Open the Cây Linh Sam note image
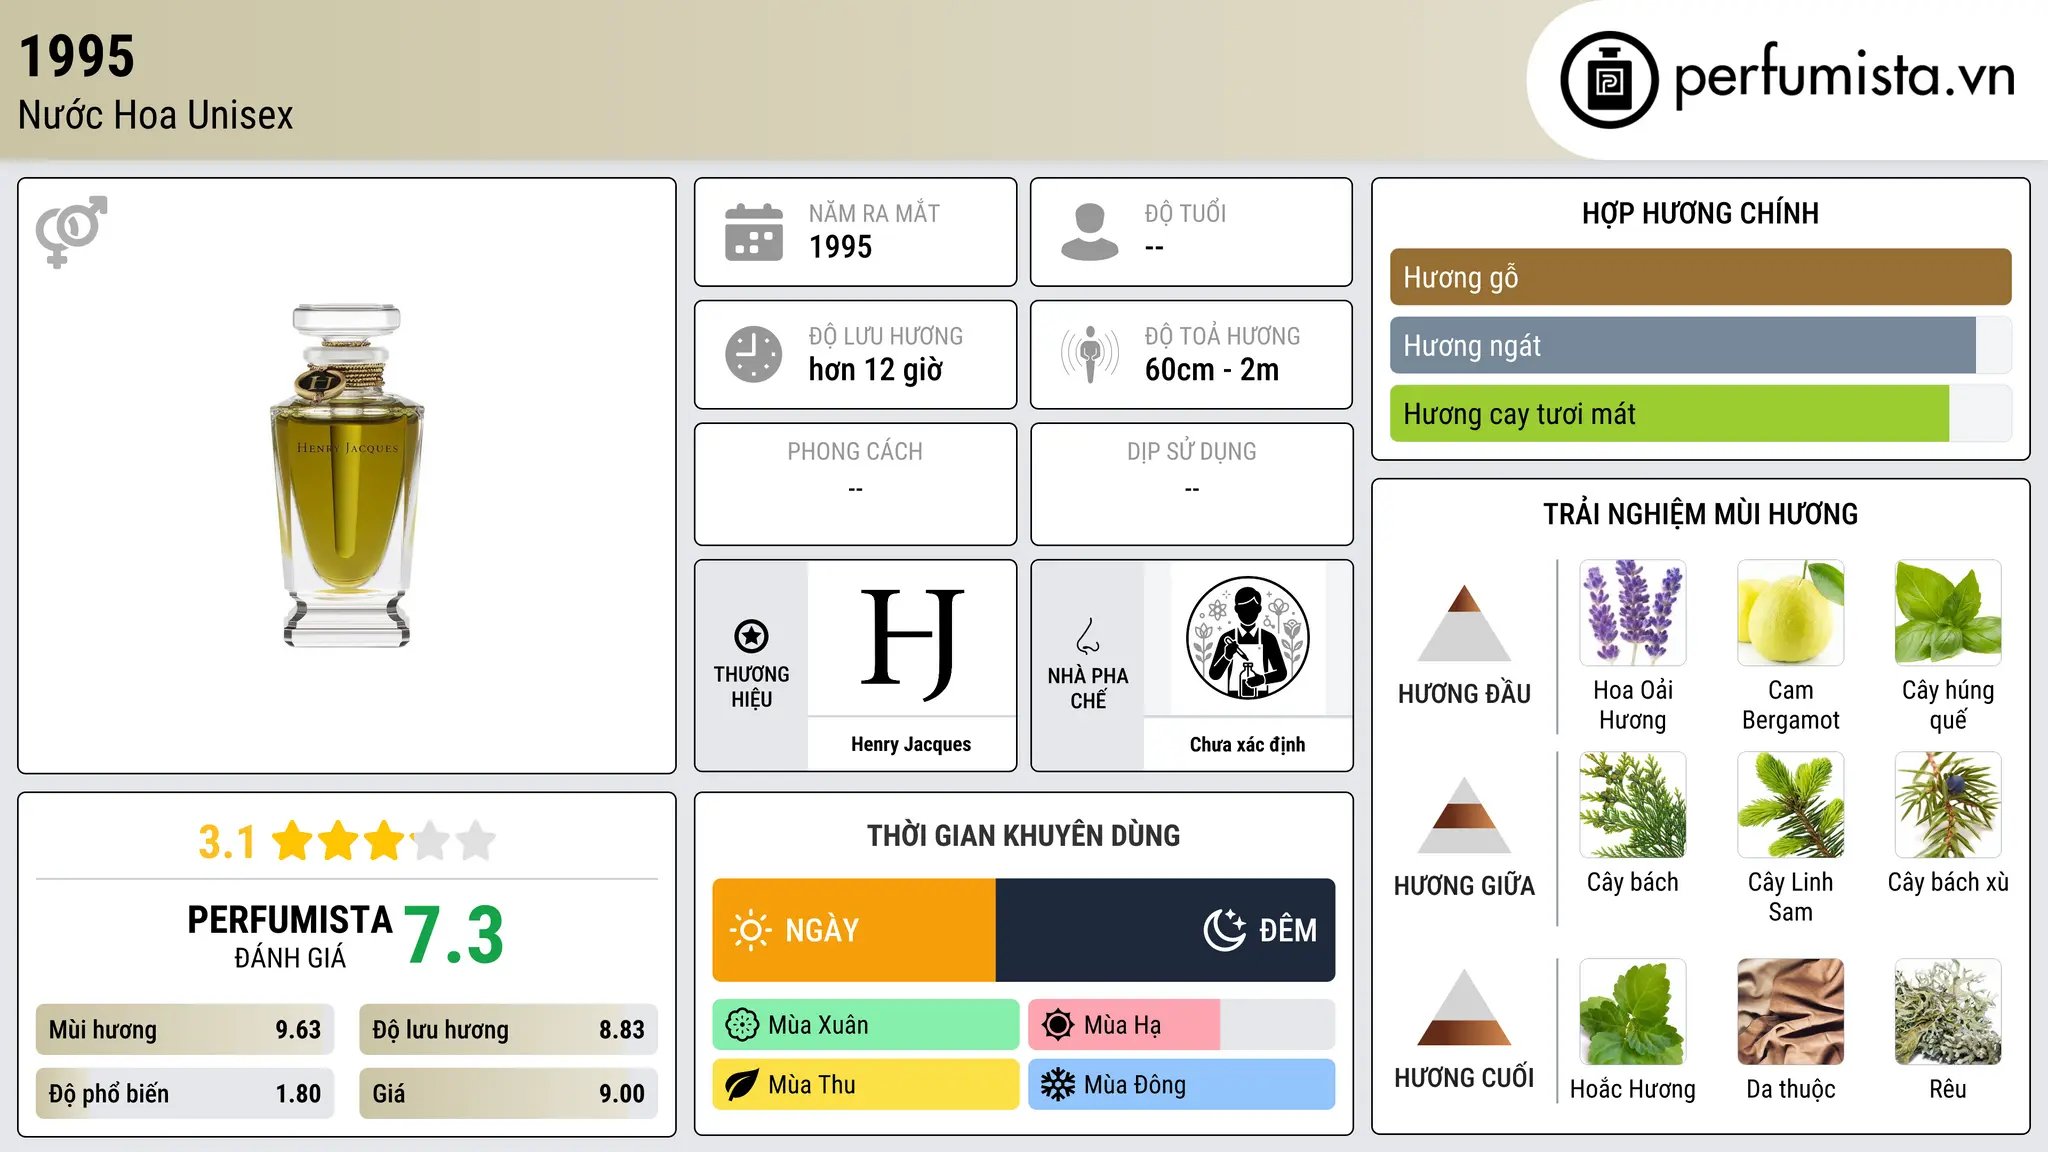2048x1152 pixels. (1791, 805)
